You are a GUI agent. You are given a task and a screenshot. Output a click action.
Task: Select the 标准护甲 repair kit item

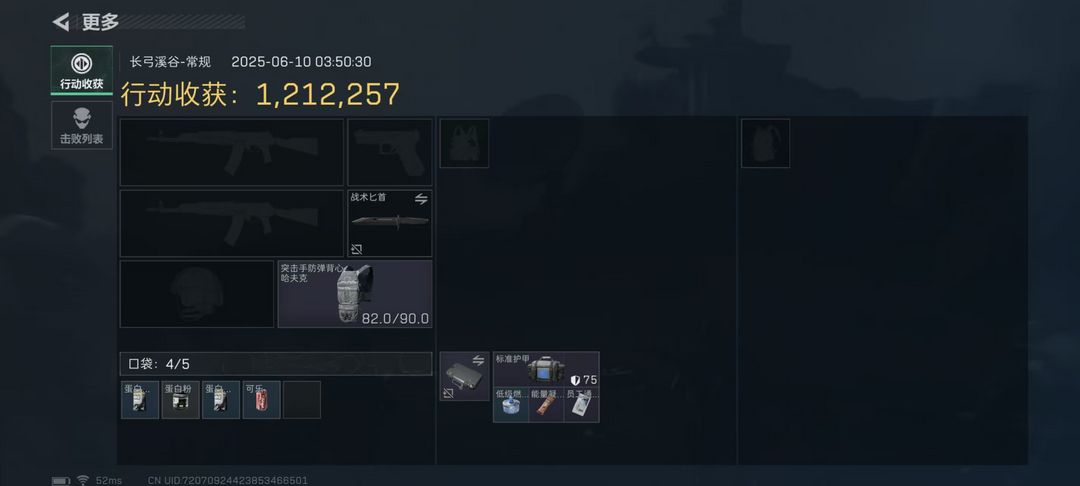coord(546,370)
